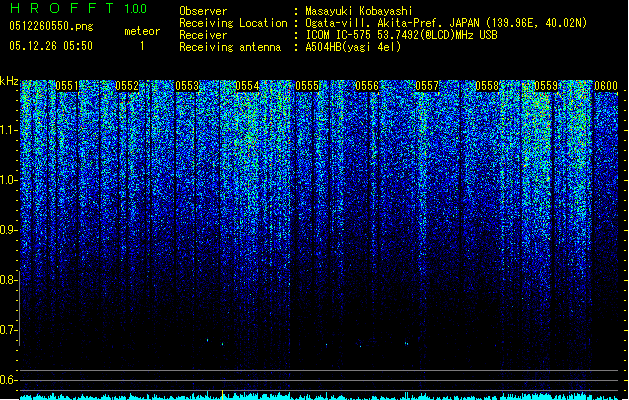Viewport: 629px width, 400px height.
Task: Click the 0559 time marker
Action: (546, 86)
